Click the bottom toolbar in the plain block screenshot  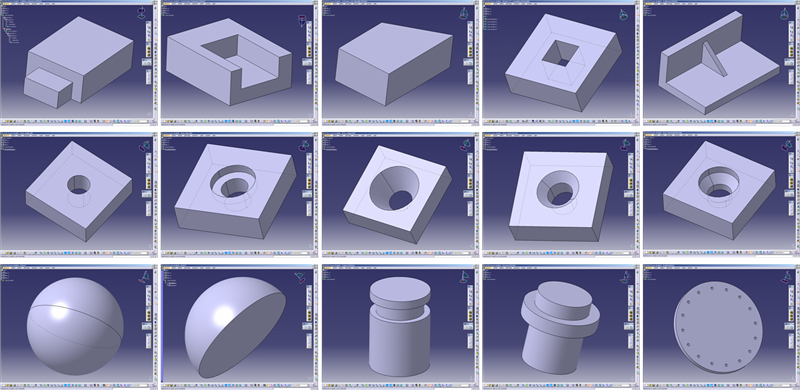tap(400, 123)
